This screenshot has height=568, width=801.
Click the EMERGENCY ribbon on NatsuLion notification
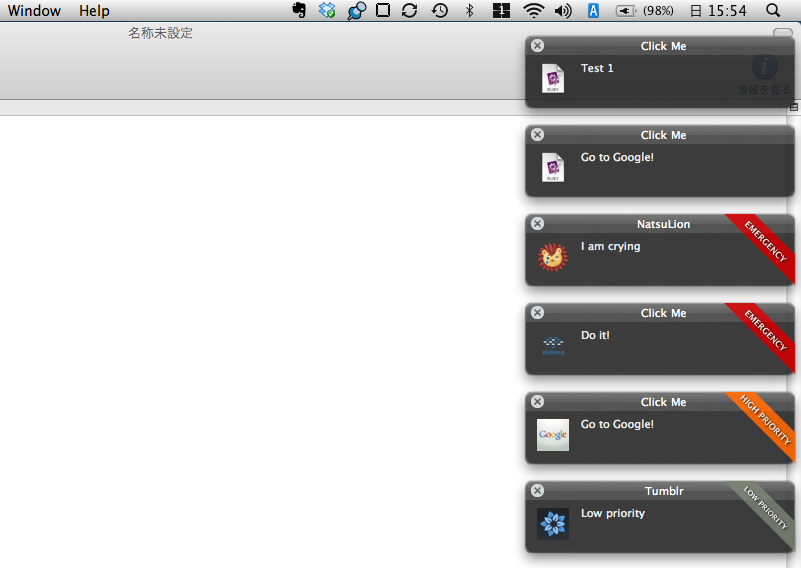click(765, 242)
